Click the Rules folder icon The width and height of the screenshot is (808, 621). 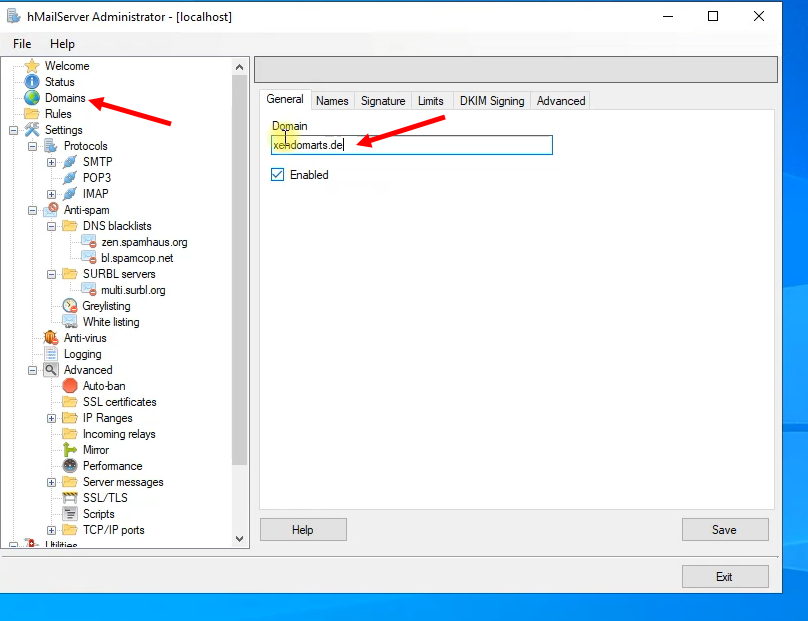(x=32, y=114)
